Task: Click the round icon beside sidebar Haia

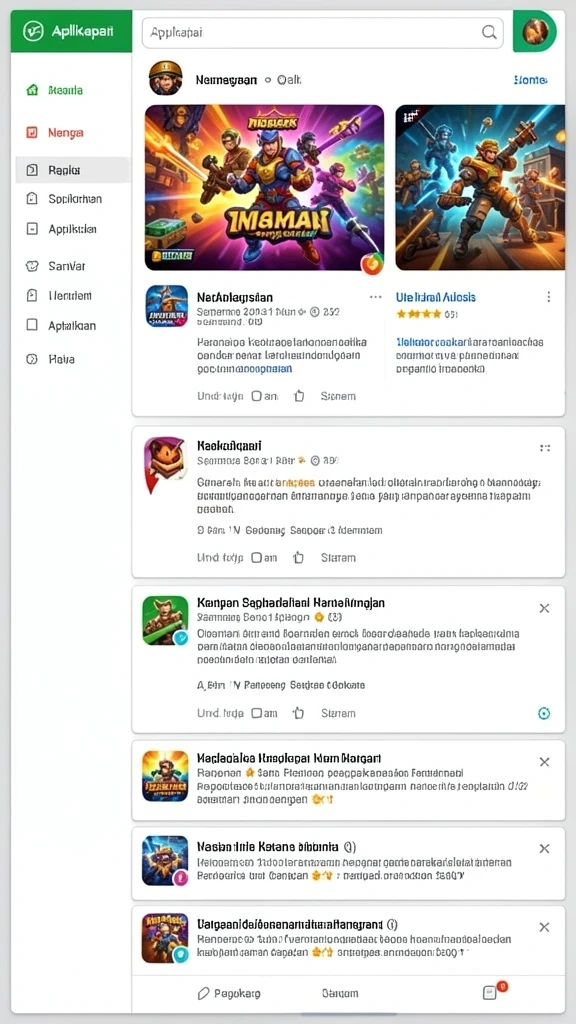Action: point(31,359)
